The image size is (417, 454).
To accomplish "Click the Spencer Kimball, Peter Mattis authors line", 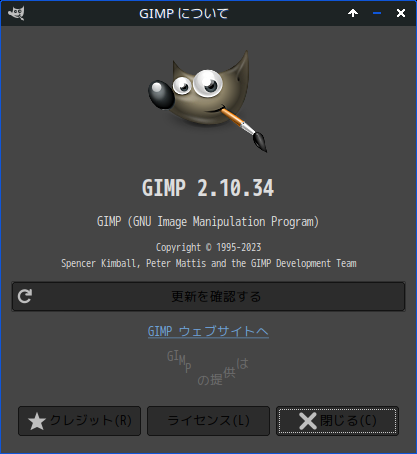I will point(209,263).
